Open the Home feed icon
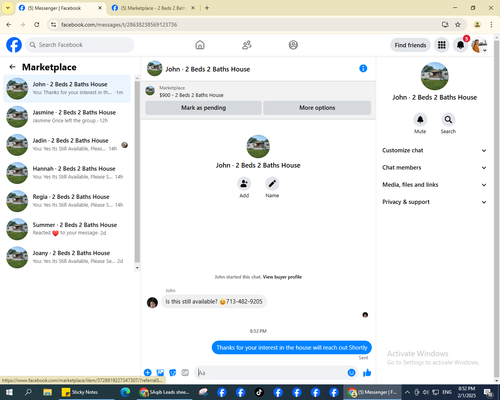This screenshot has width=500, height=400. tap(200, 45)
